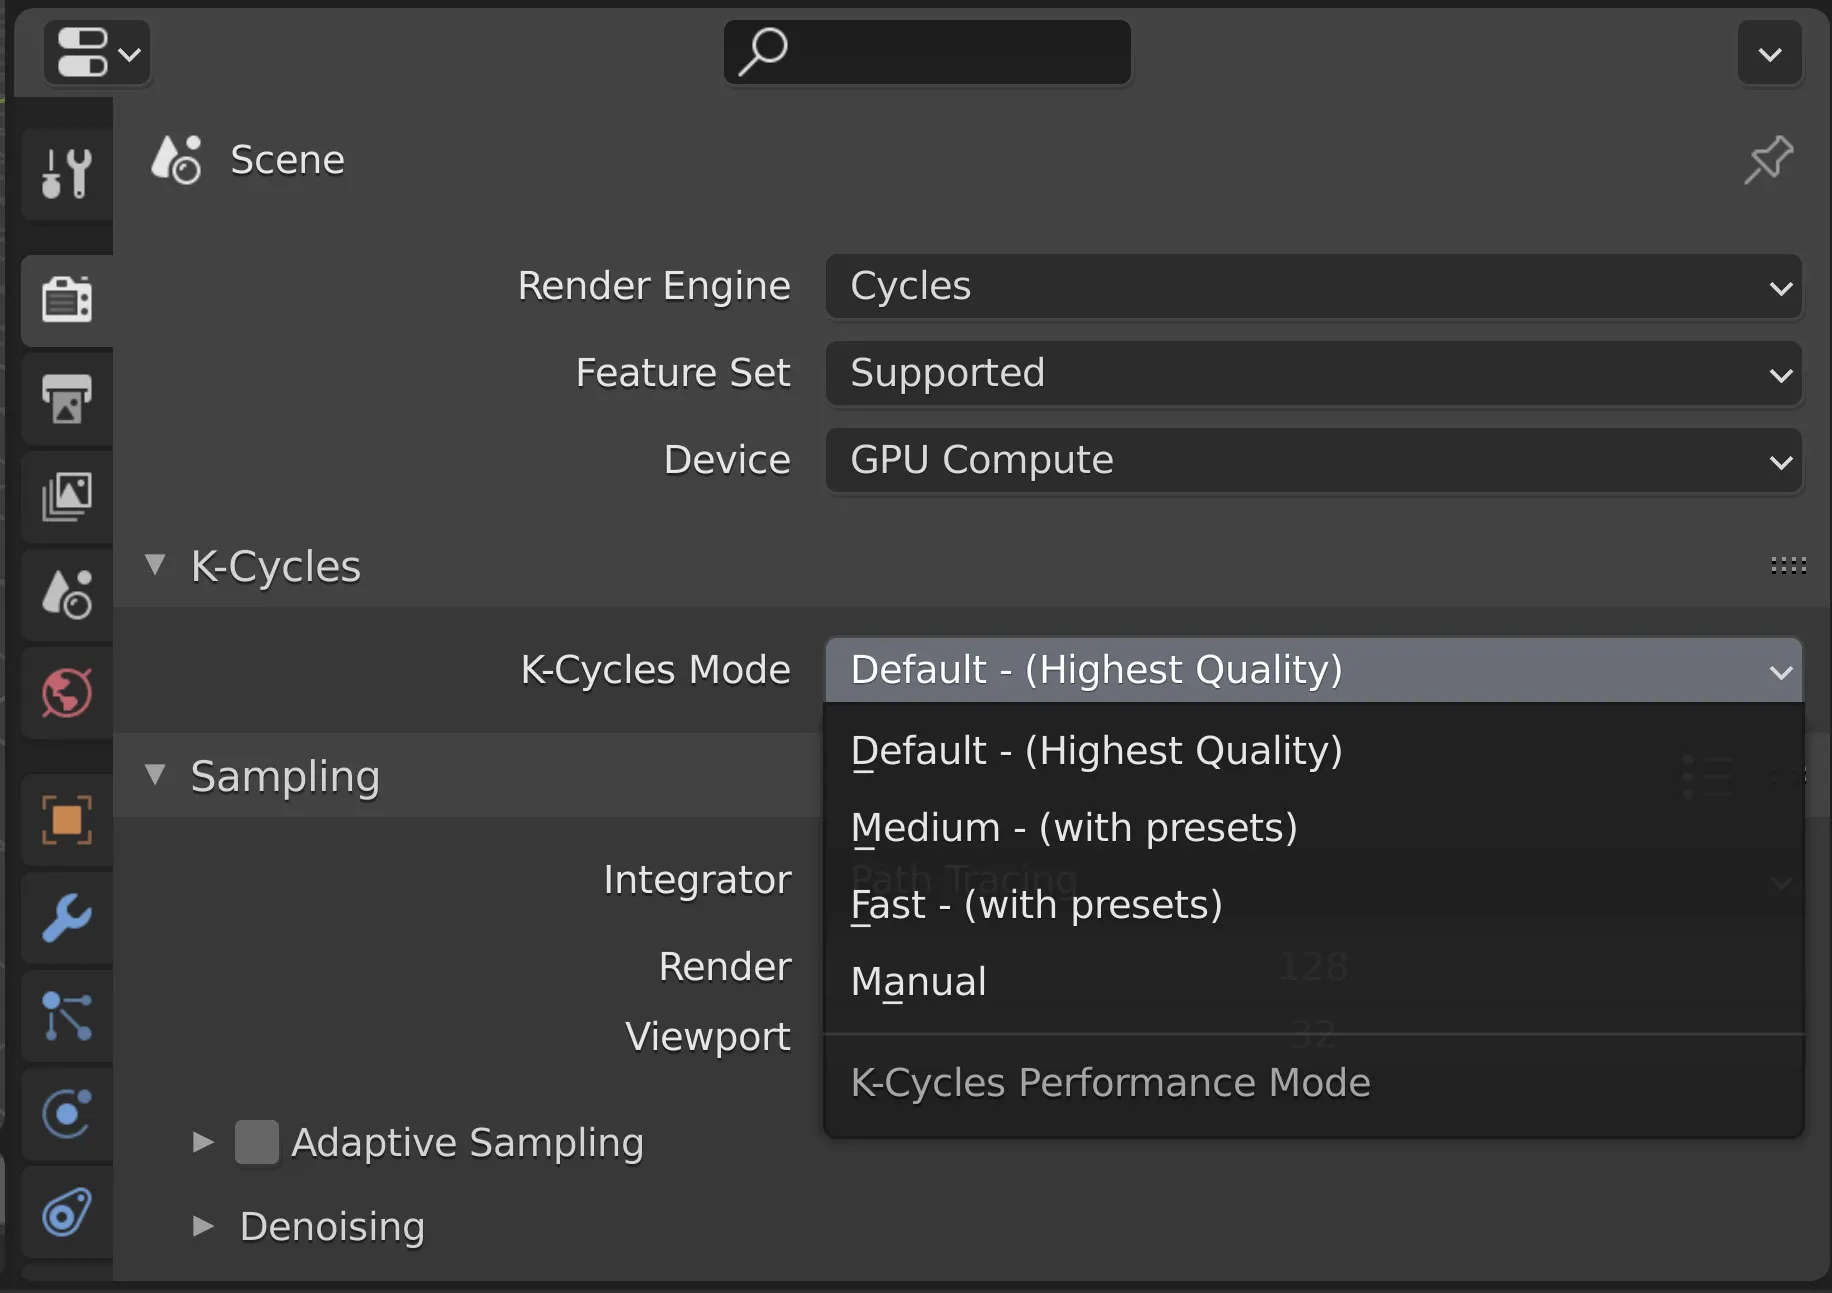Open the Feature Set dropdown showing Supported

click(x=1314, y=374)
